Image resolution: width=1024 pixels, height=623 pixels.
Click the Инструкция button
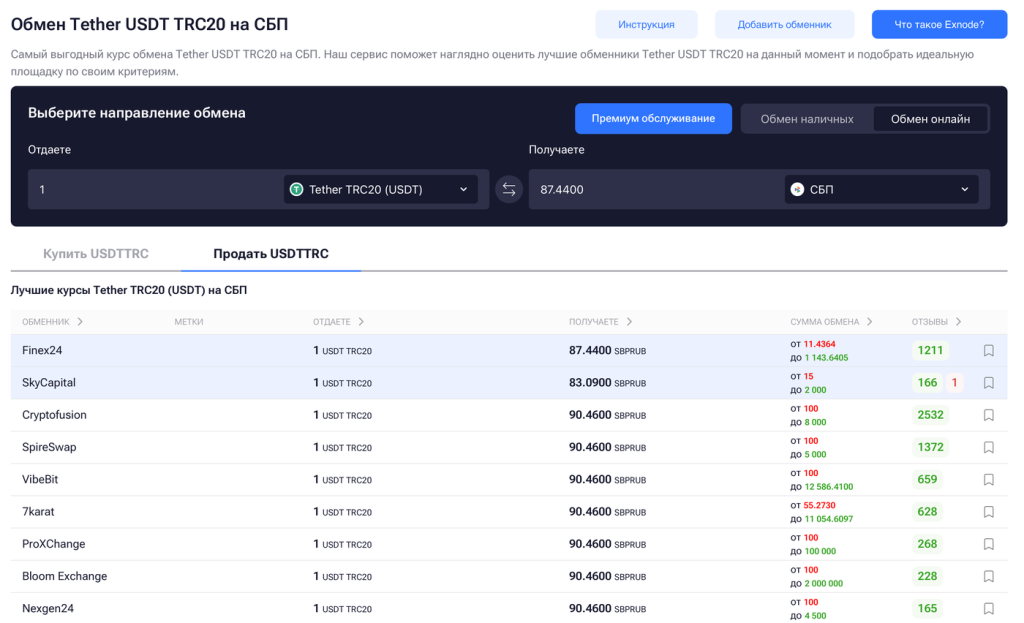coord(647,24)
